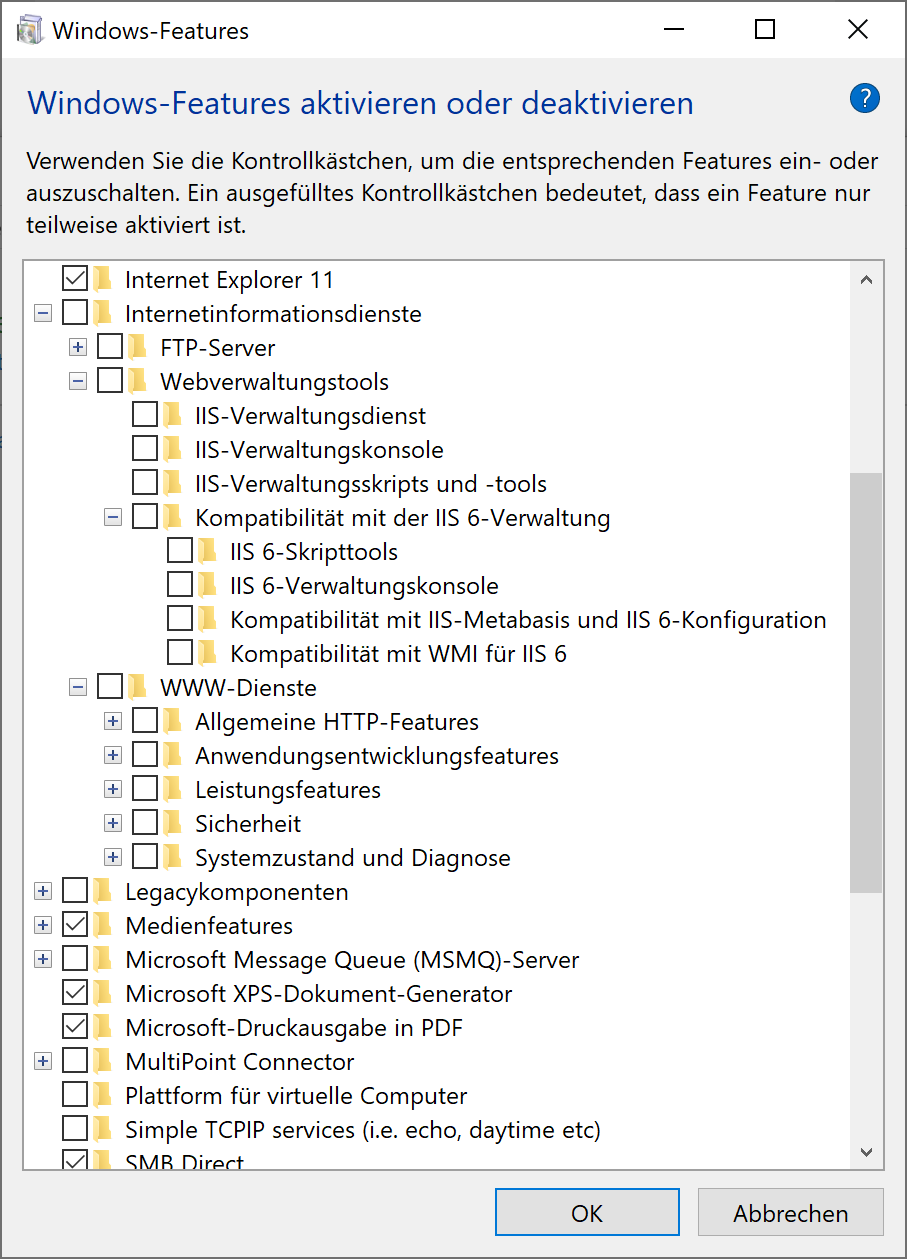Select Kompatibilität mit WMI für IIS 6
Screen dimensions: 907x1259
pyautogui.click(x=399, y=654)
